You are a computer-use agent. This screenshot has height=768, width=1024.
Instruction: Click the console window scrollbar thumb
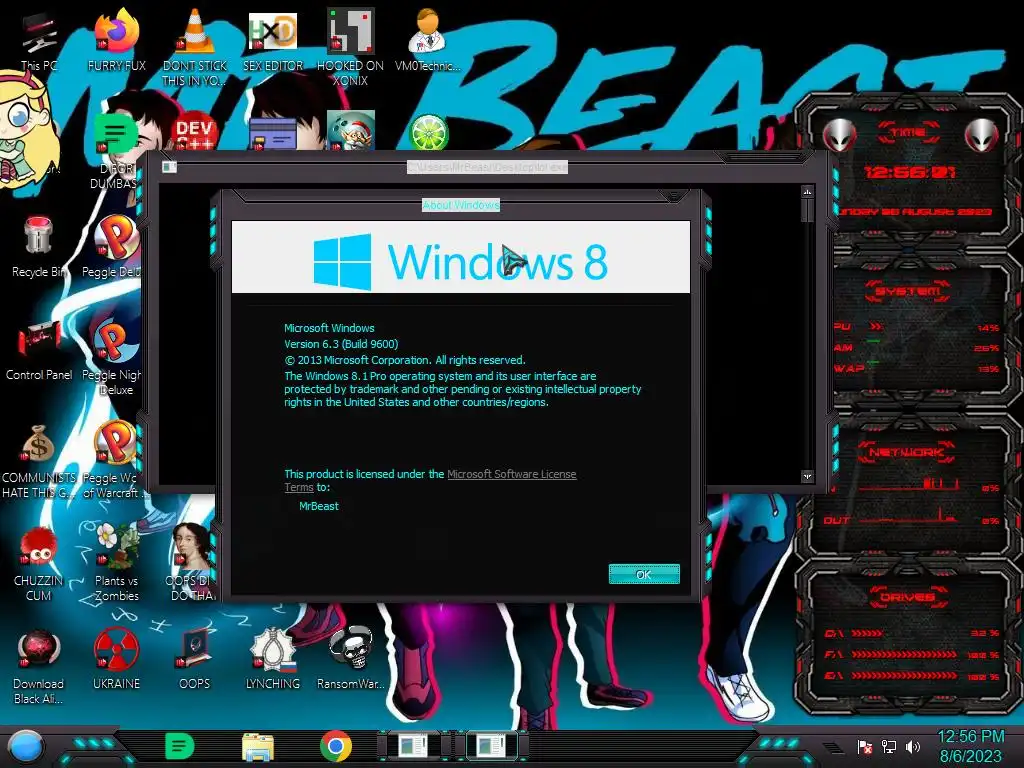pos(807,210)
